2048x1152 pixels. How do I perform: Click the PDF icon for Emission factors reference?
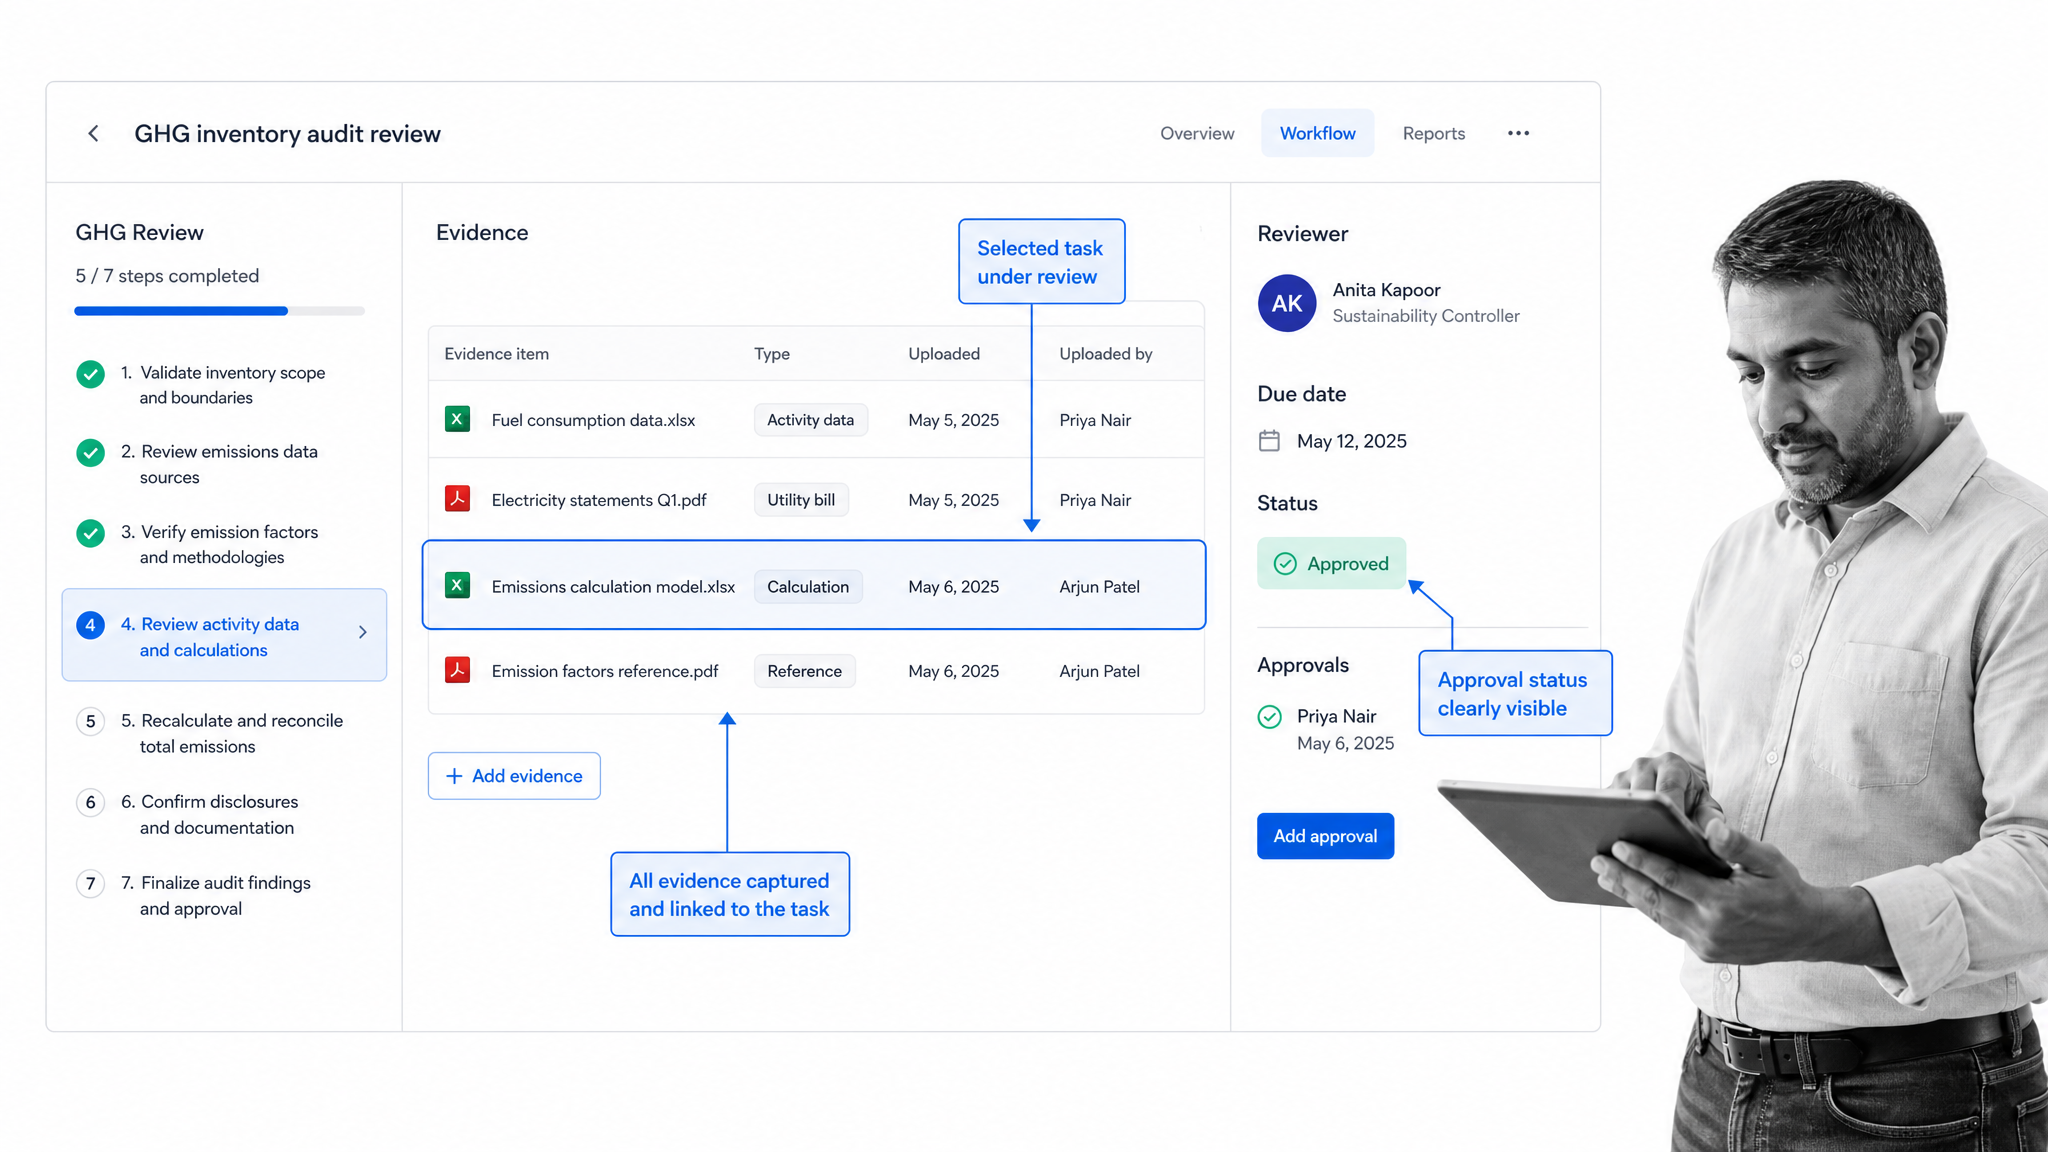(457, 669)
